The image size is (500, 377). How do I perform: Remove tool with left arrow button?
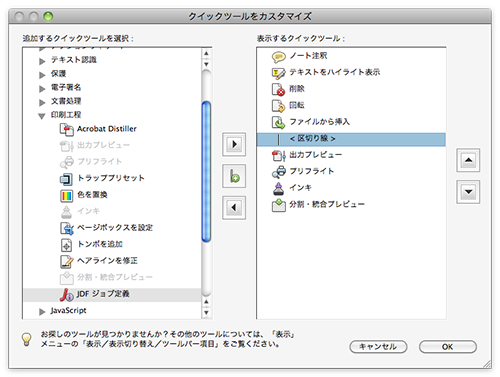pos(234,208)
